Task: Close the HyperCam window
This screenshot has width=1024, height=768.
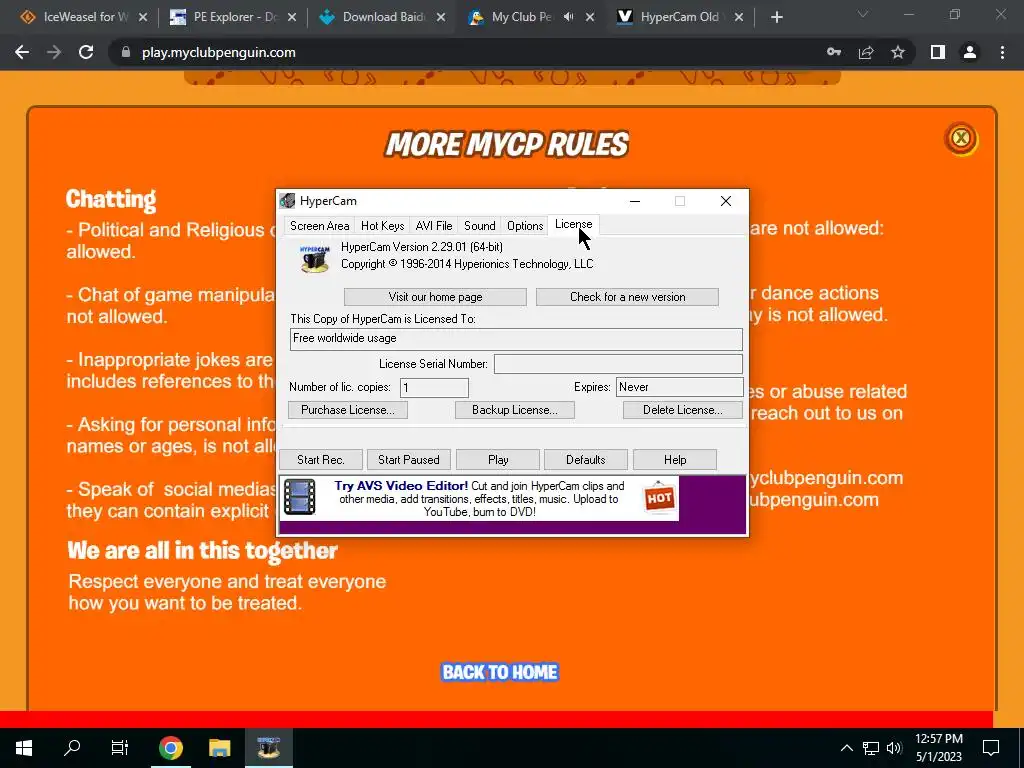Action: [726, 201]
